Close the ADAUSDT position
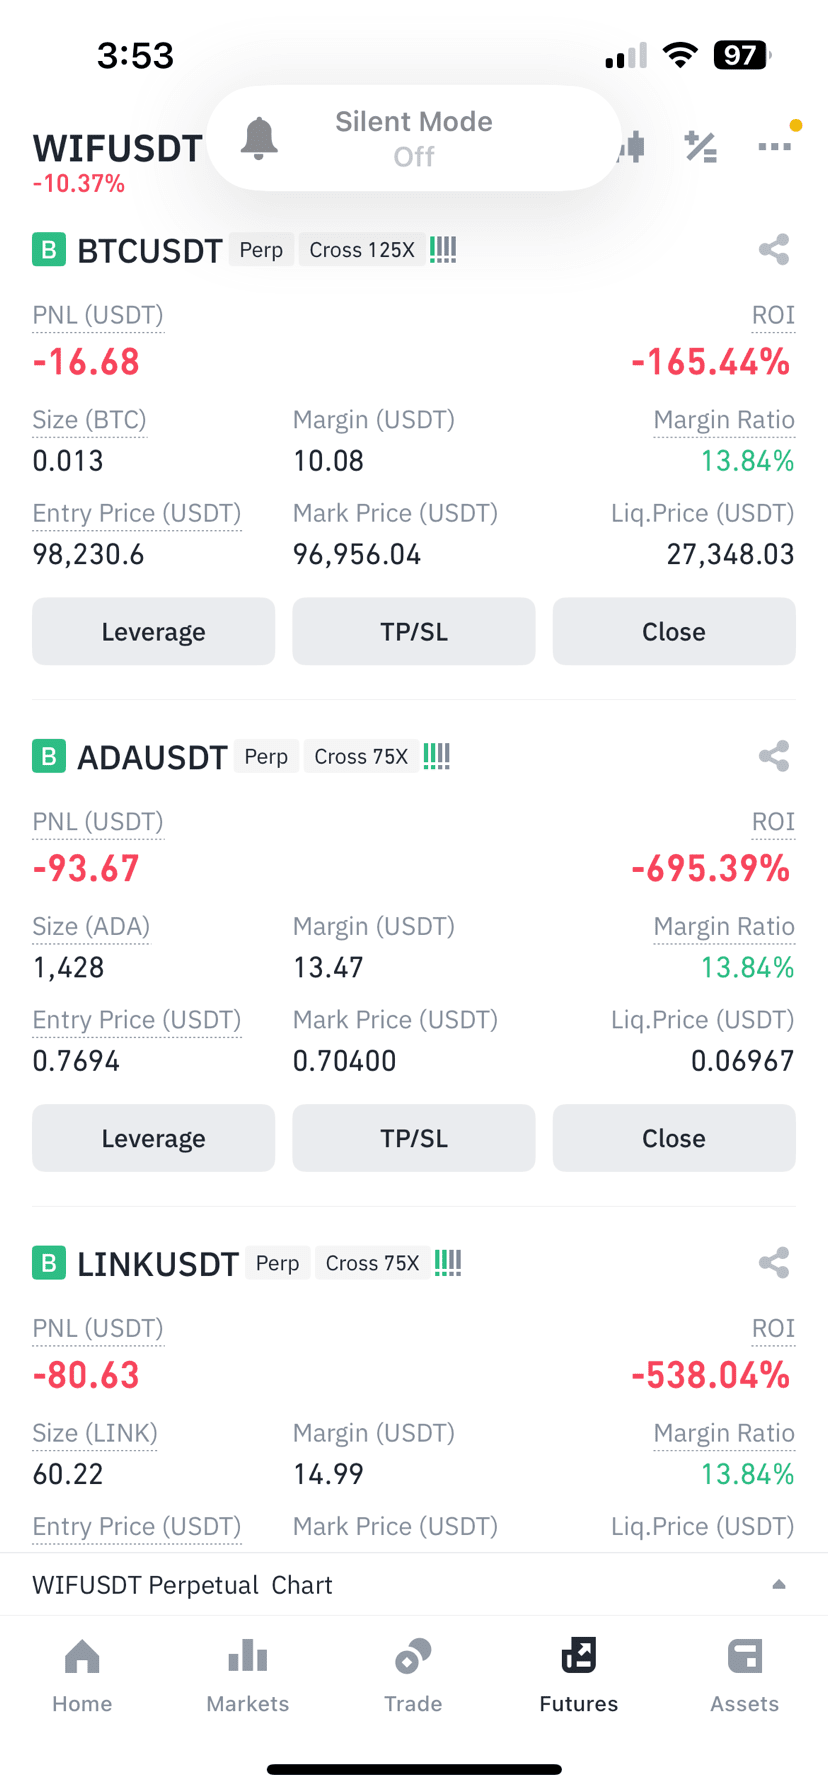Viewport: 828px width, 1792px height. coord(674,1138)
